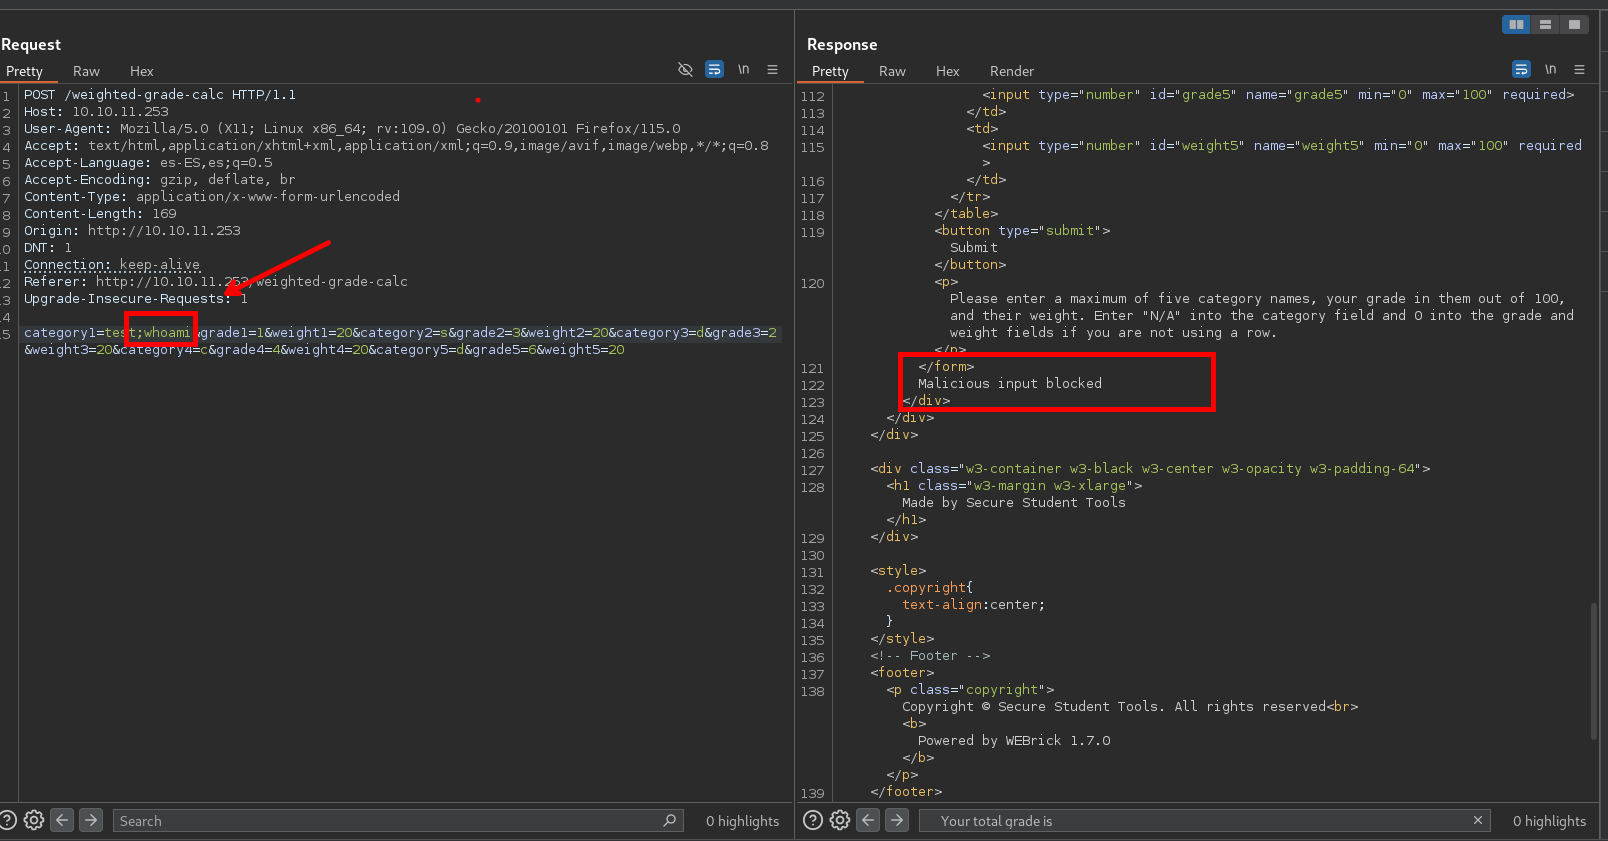Select the Hex tab in Response
Screen dimensions: 1608x841
click(947, 71)
